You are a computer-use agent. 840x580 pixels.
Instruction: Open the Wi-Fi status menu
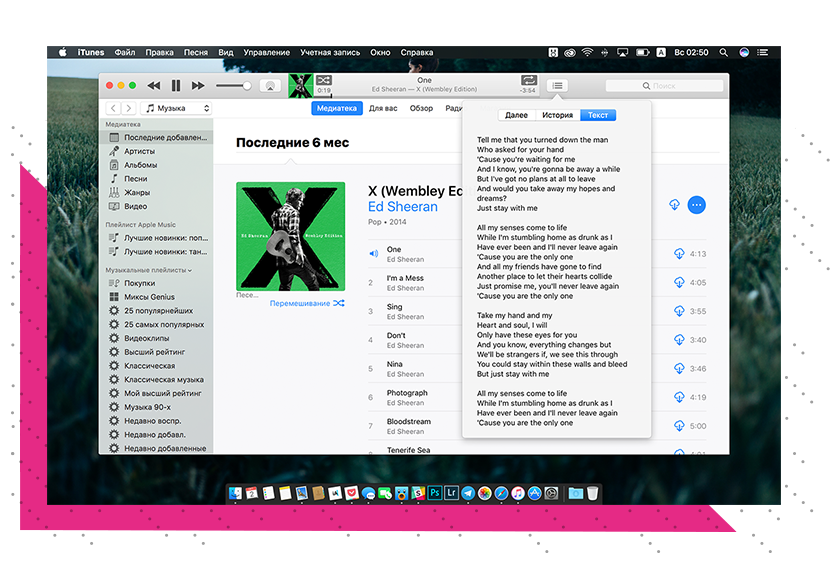click(x=587, y=52)
